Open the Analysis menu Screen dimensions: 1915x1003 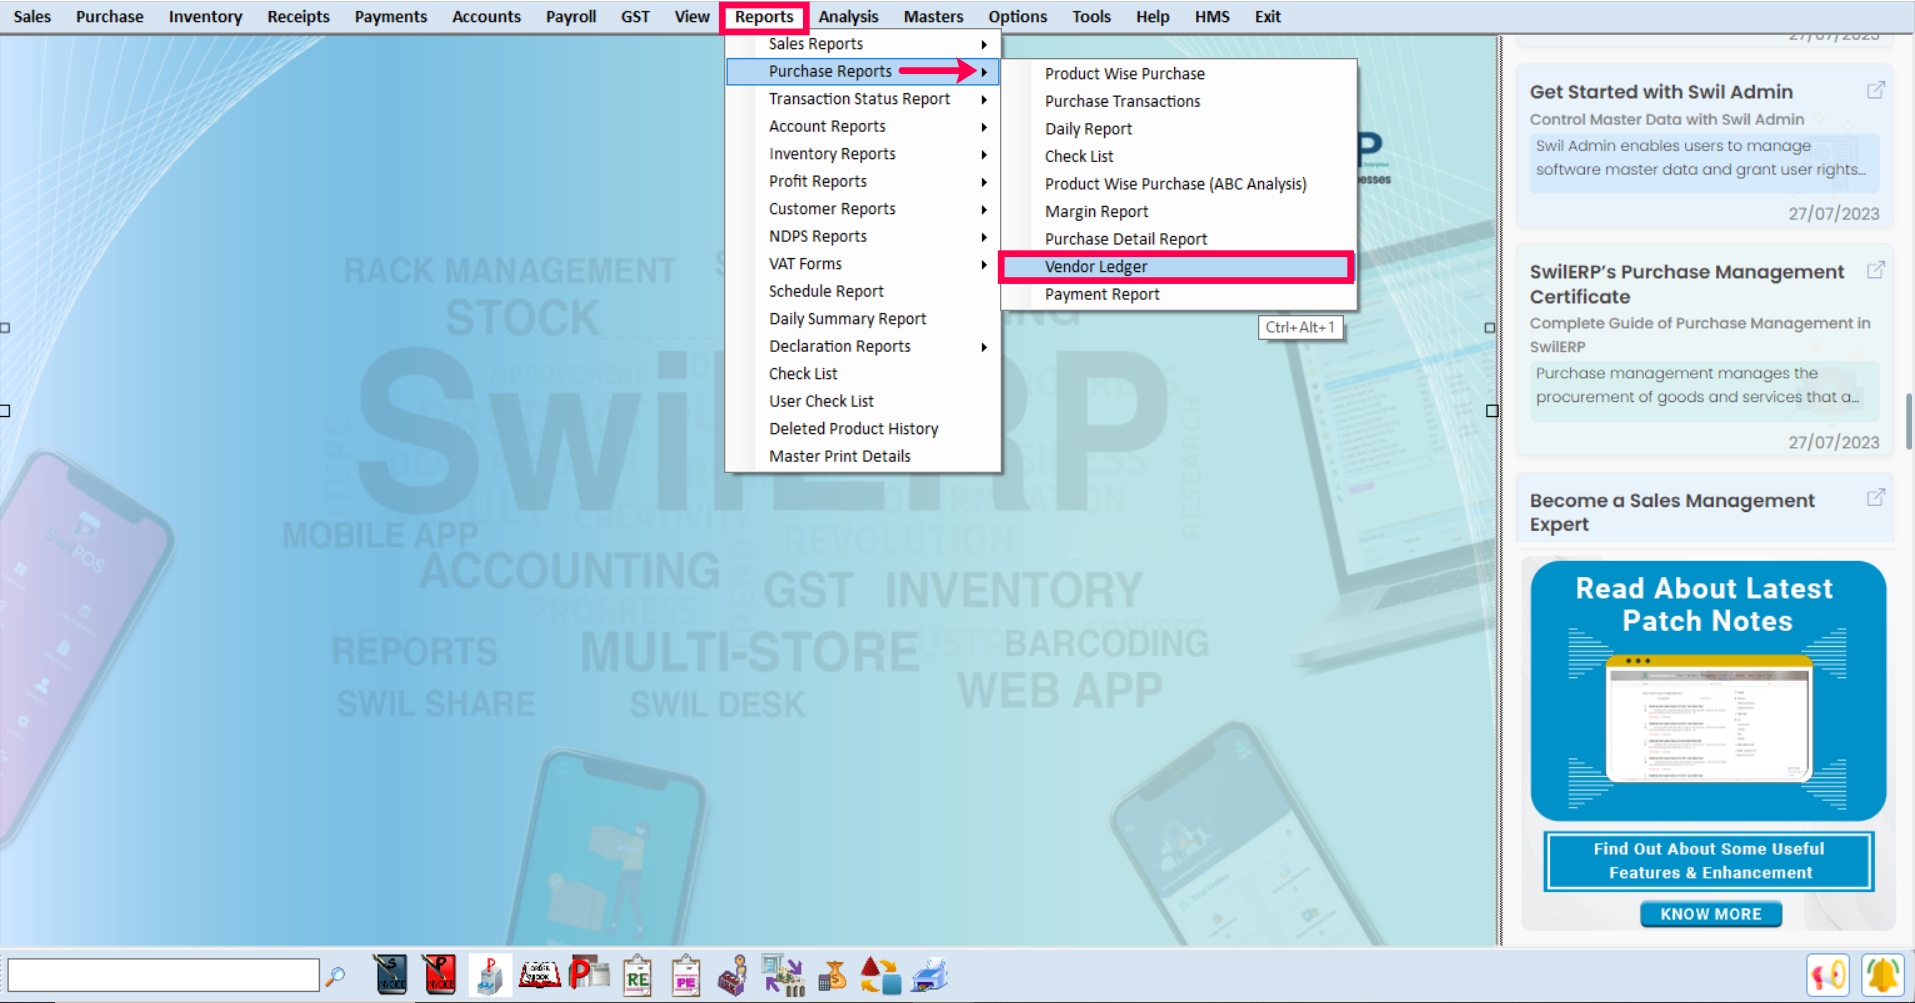click(848, 16)
